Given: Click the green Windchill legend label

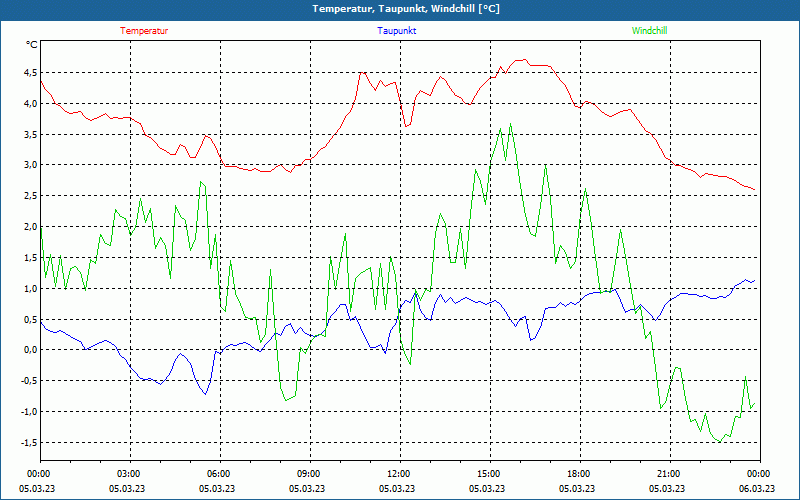Looking at the screenshot, I should pyautogui.click(x=649, y=31).
